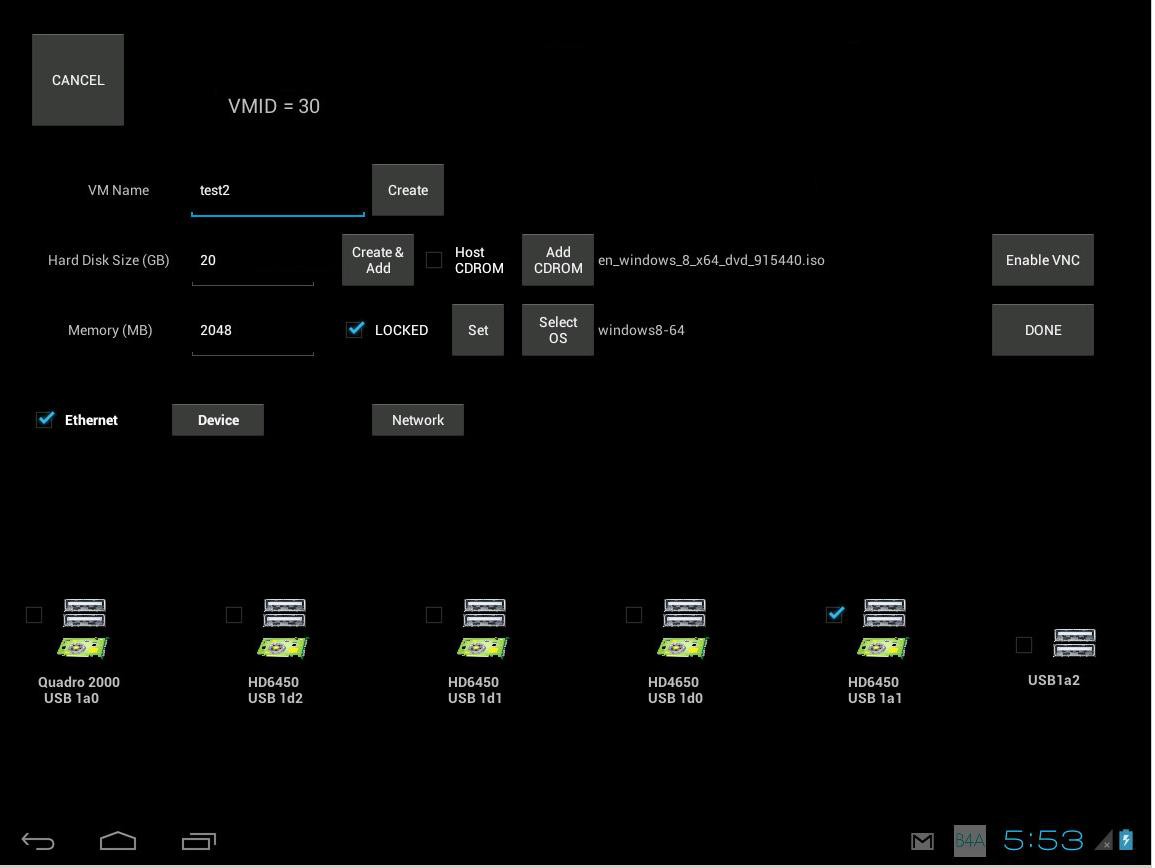Click the HD6450 USB 1d2 device icon
Image resolution: width=1155 pixels, height=868 pixels.
tap(283, 628)
